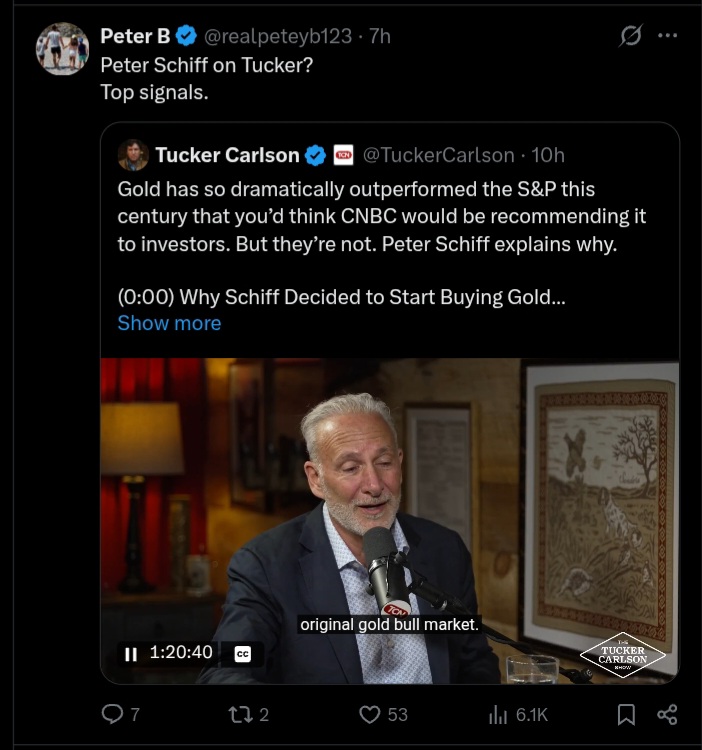Repost this tweet via retweet icon
This screenshot has width=702, height=750.
[x=241, y=714]
